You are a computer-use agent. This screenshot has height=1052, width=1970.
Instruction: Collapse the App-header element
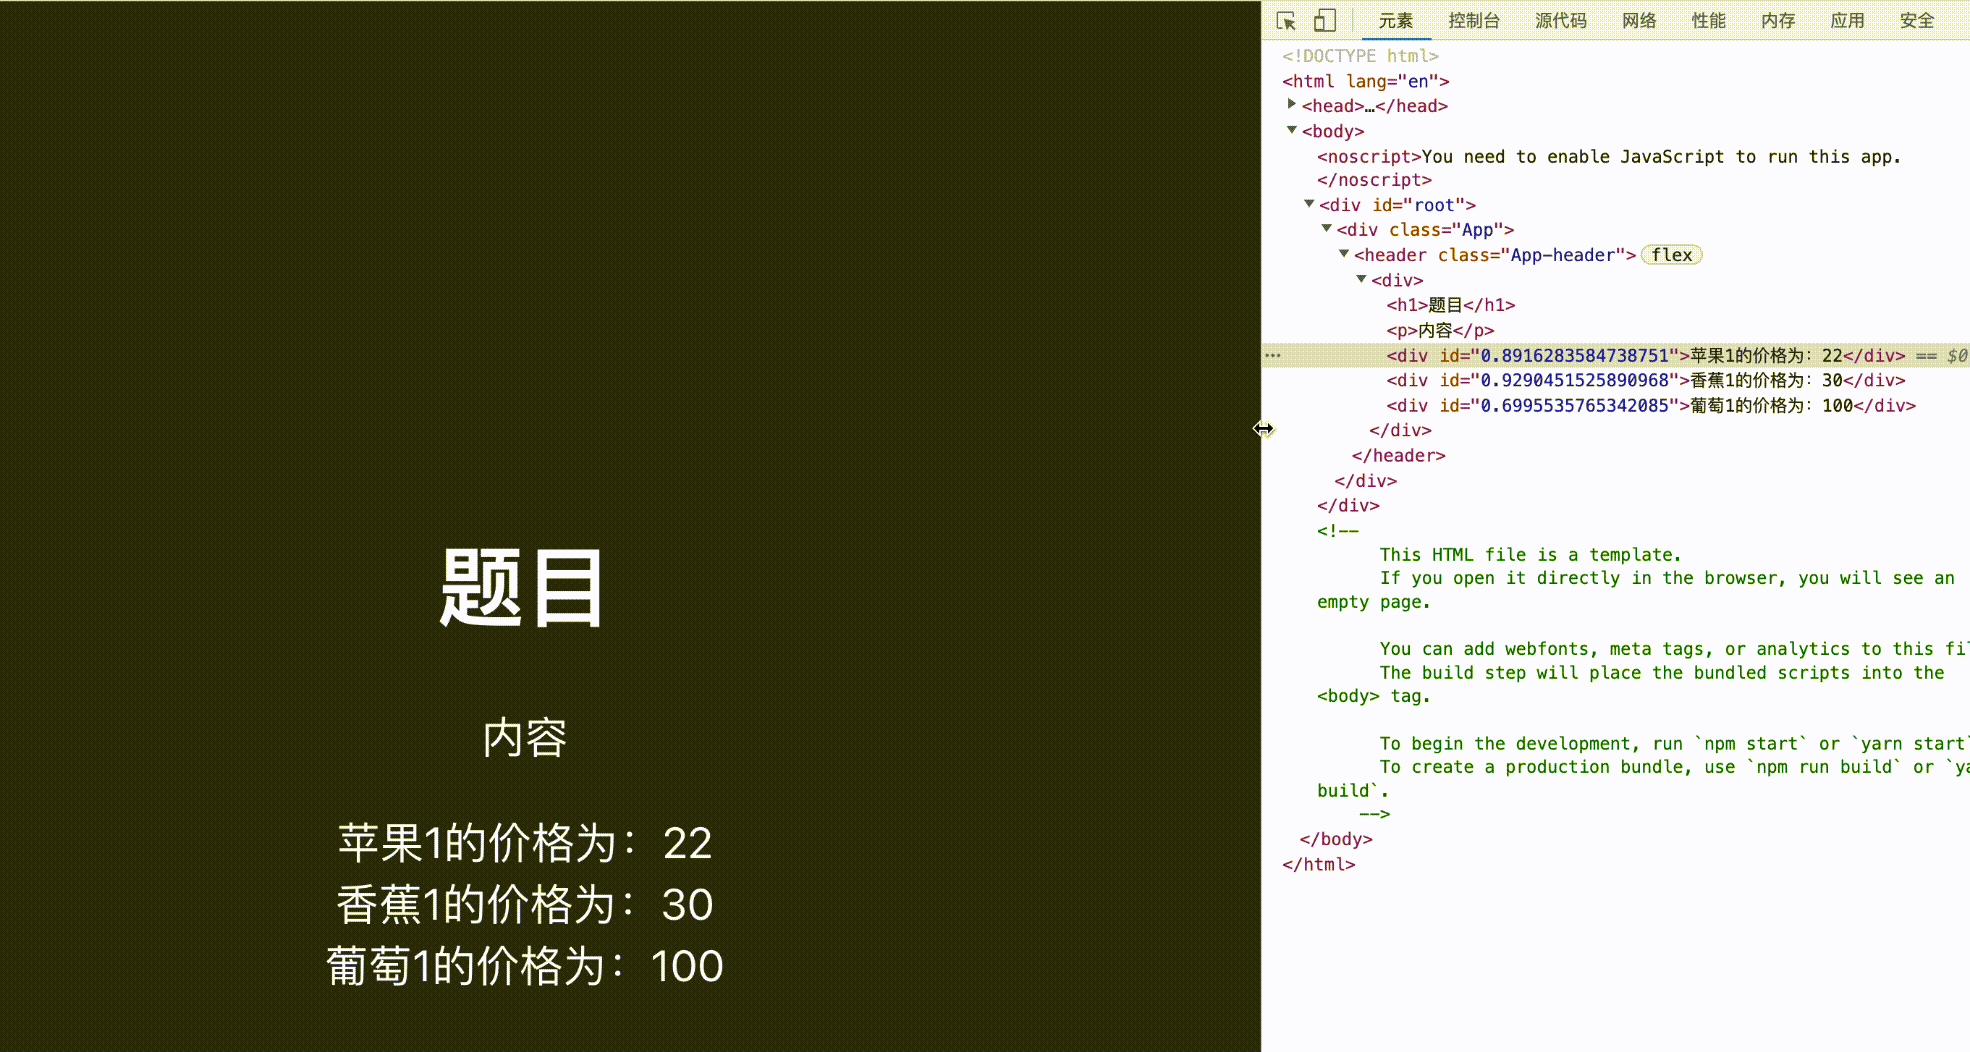1344,254
